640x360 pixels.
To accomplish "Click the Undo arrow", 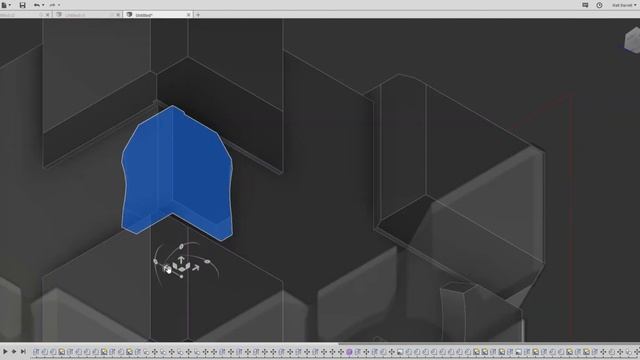I will point(37,5).
